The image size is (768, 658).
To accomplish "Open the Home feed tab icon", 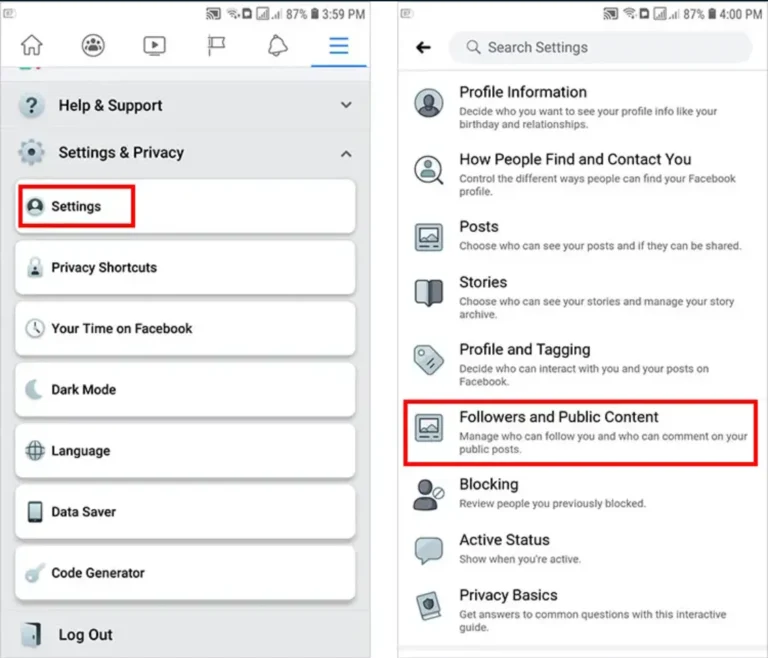I will 31,46.
